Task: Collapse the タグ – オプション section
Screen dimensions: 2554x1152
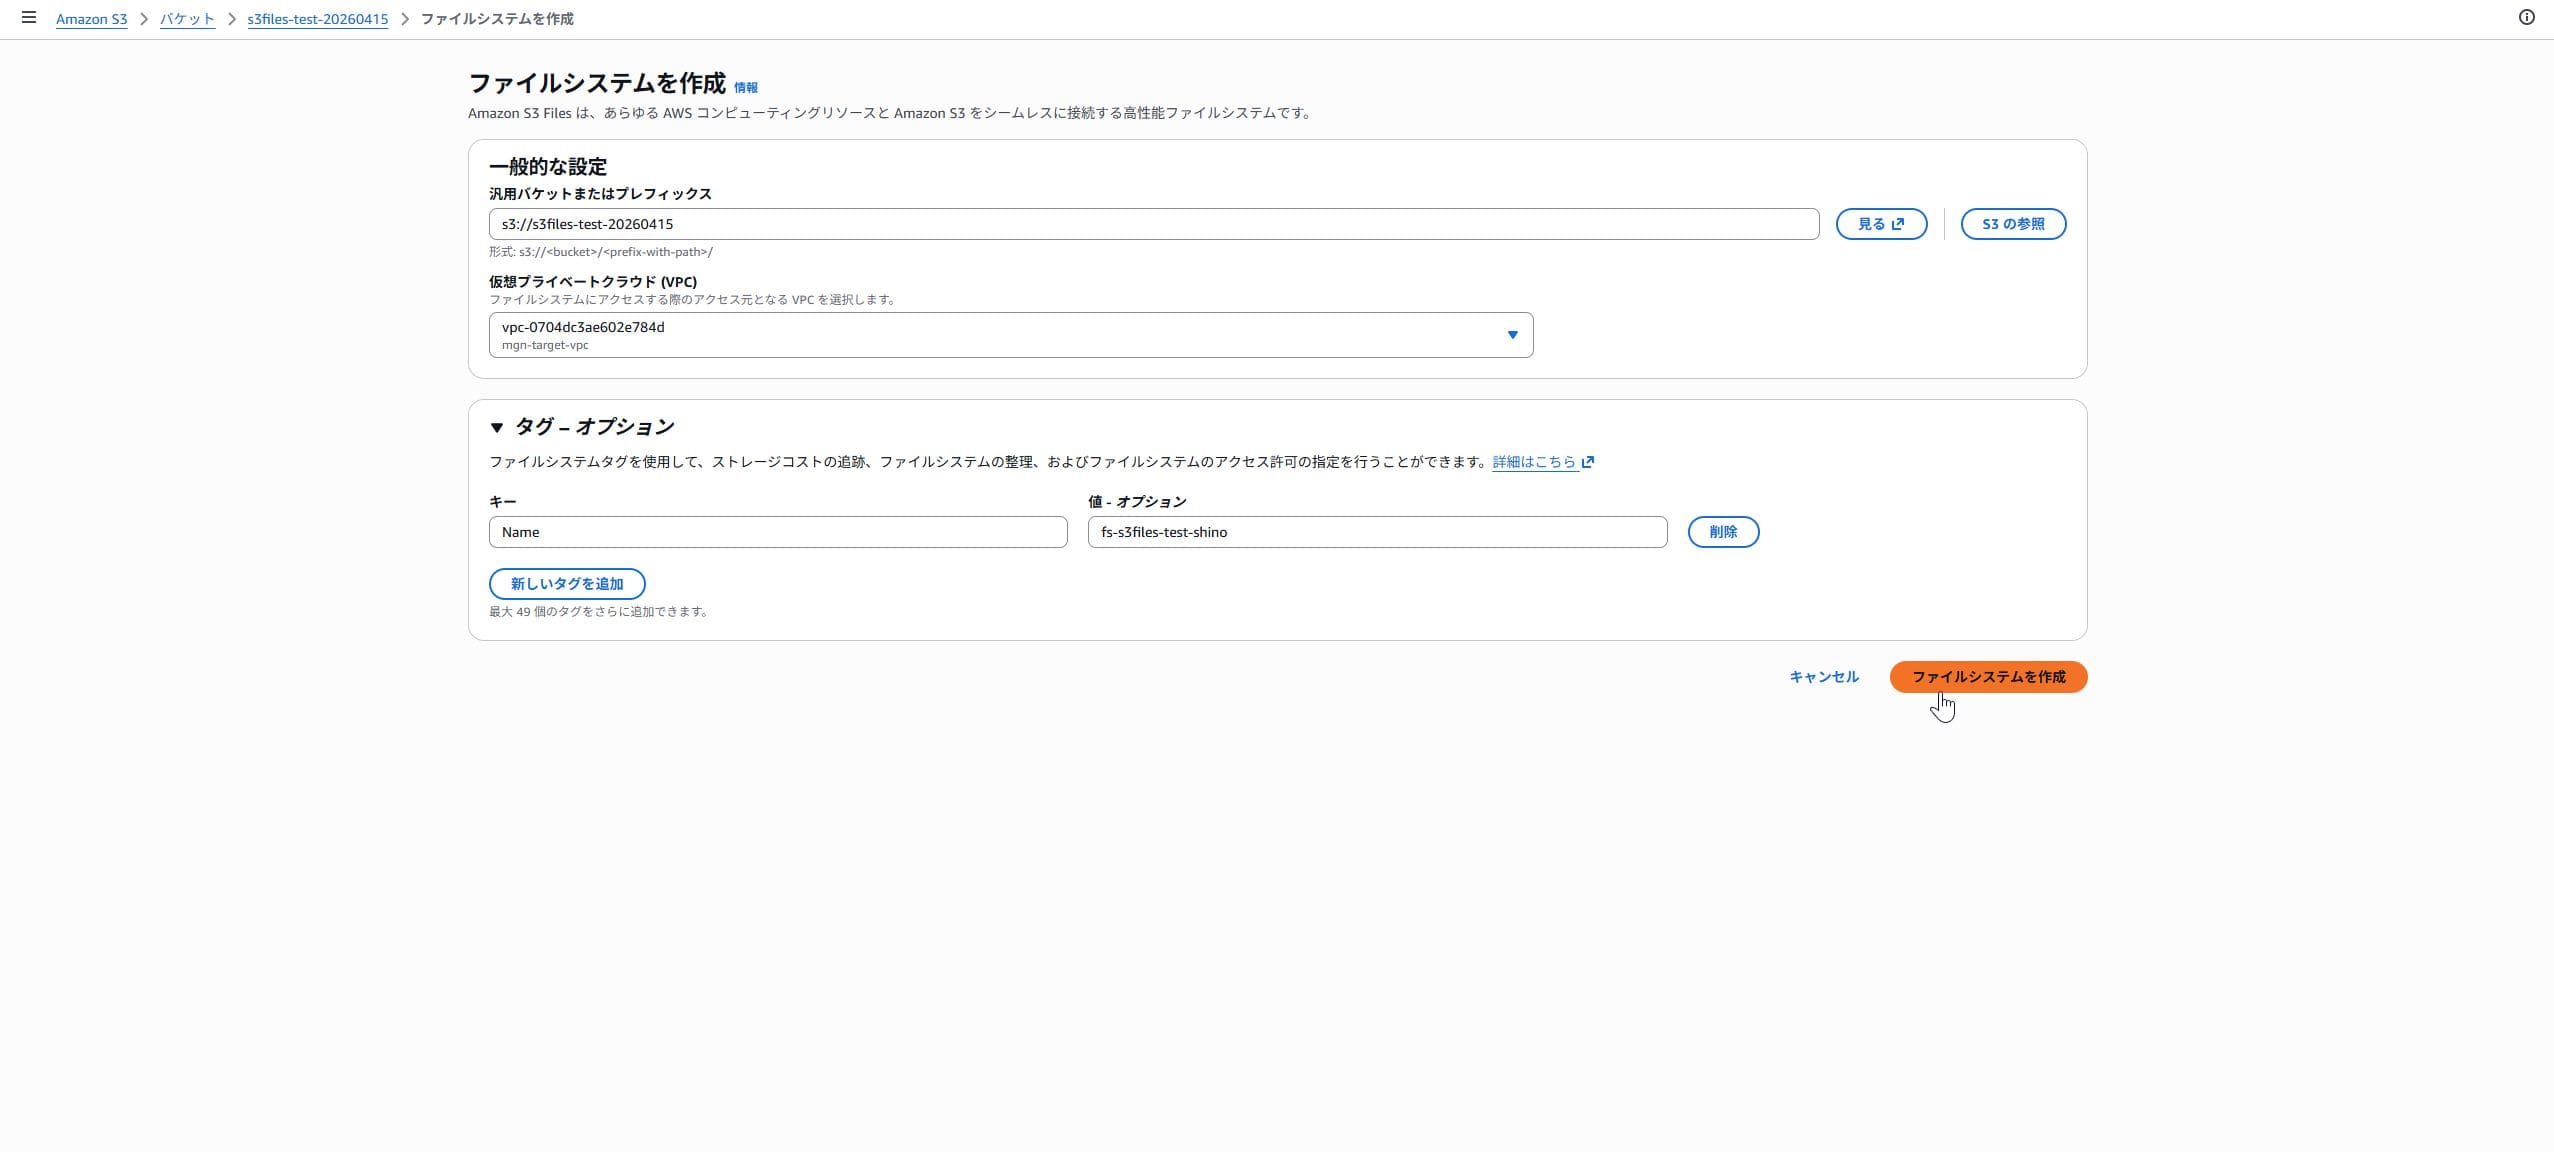Action: [x=497, y=427]
